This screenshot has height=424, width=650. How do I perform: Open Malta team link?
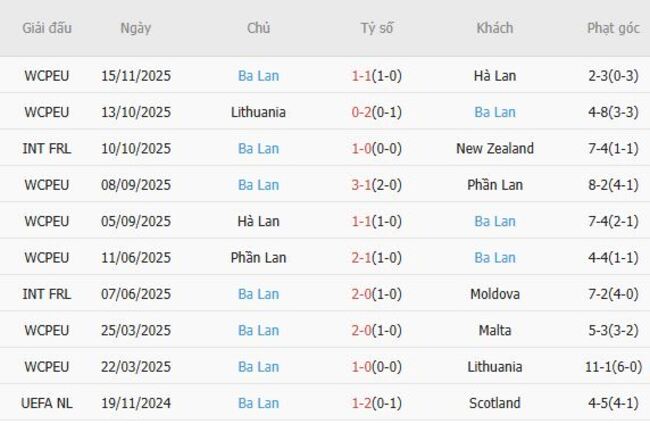[495, 330]
